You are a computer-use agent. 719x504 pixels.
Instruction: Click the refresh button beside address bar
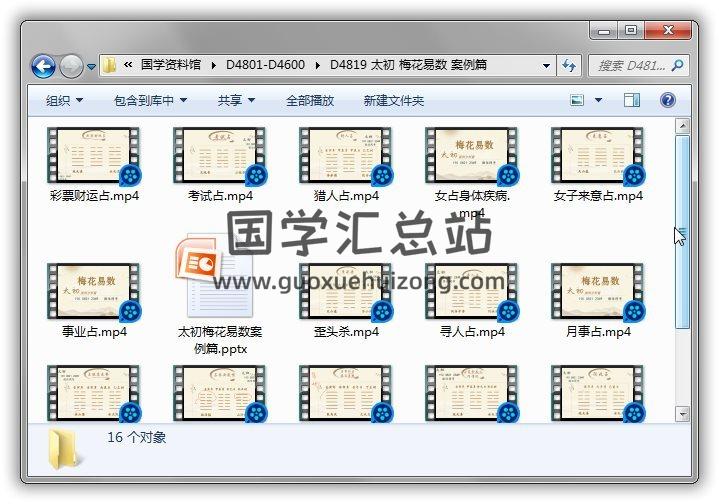pos(569,66)
